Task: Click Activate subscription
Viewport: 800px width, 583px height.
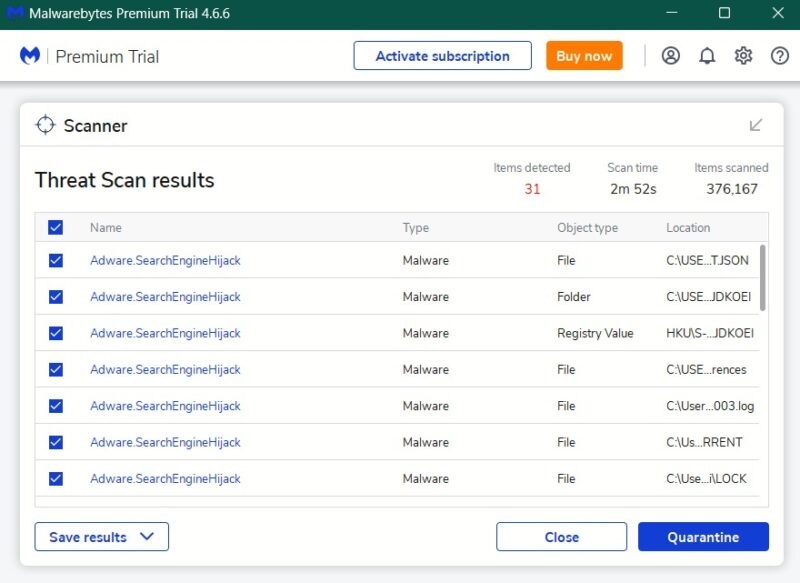Action: coord(442,56)
